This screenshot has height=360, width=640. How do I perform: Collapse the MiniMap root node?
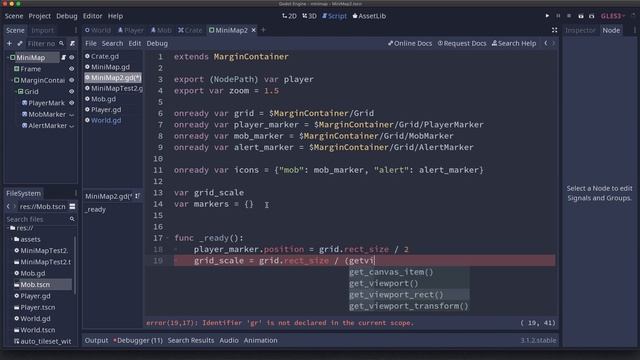coord(8,58)
